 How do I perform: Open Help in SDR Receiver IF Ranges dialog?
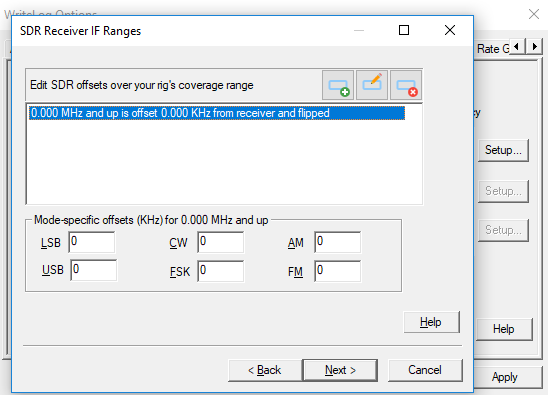[431, 322]
